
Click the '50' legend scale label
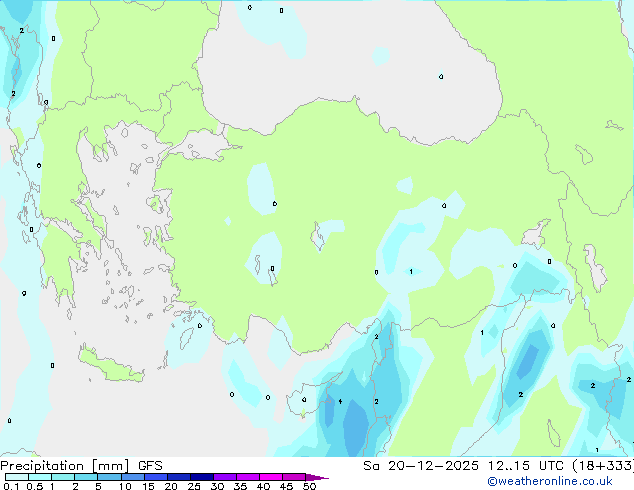click(x=309, y=486)
